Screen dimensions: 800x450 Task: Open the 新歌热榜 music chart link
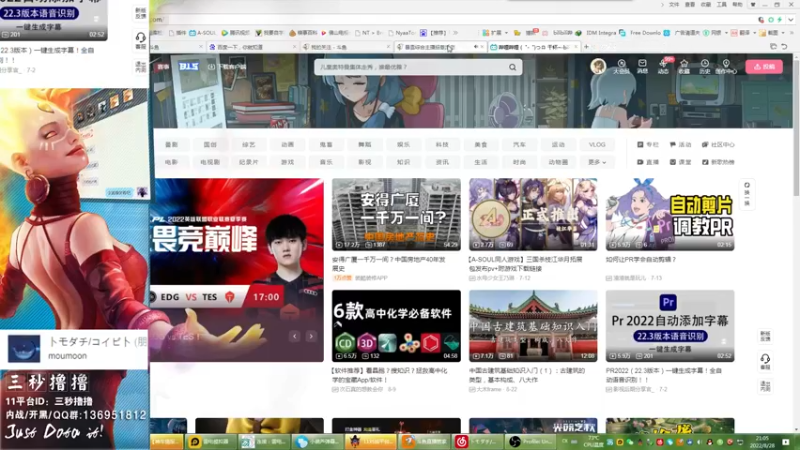(x=718, y=162)
